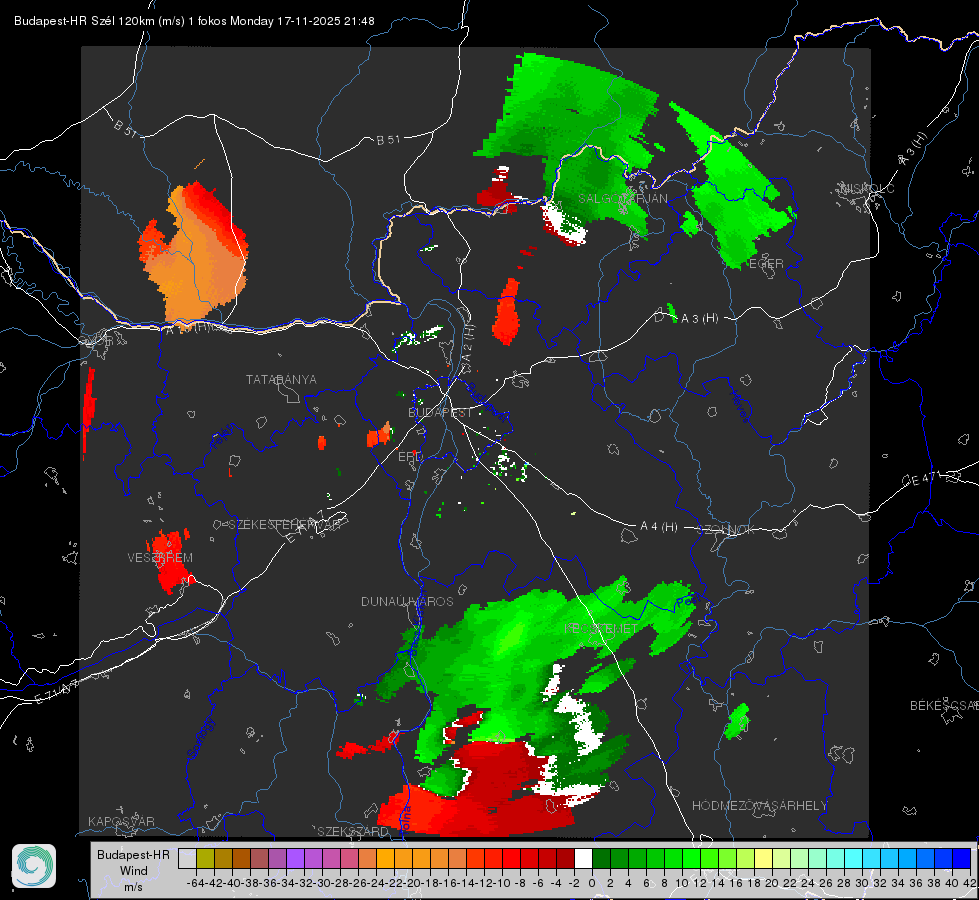The width and height of the screenshot is (979, 900).
Task: Click the BUDAPEST city label
Action: coord(441,412)
